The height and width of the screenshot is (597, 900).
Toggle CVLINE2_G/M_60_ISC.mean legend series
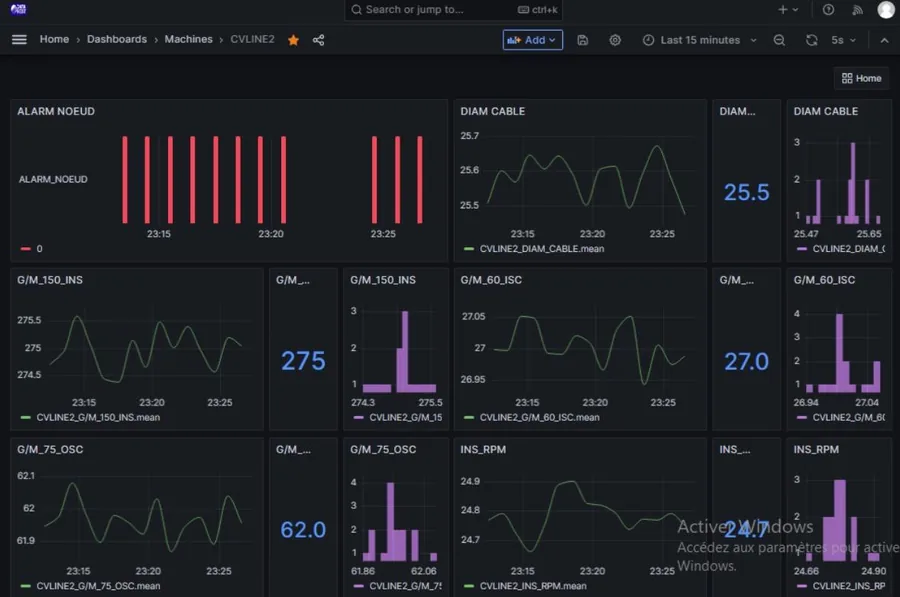(x=540, y=417)
